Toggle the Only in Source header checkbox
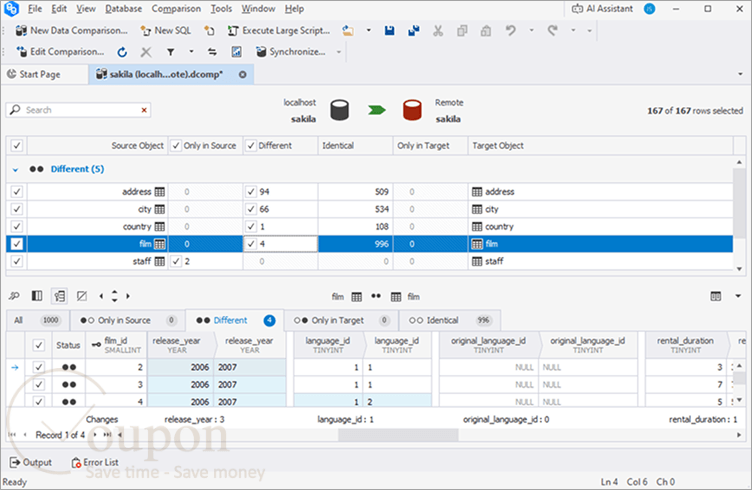This screenshot has width=752, height=490. coord(176,145)
